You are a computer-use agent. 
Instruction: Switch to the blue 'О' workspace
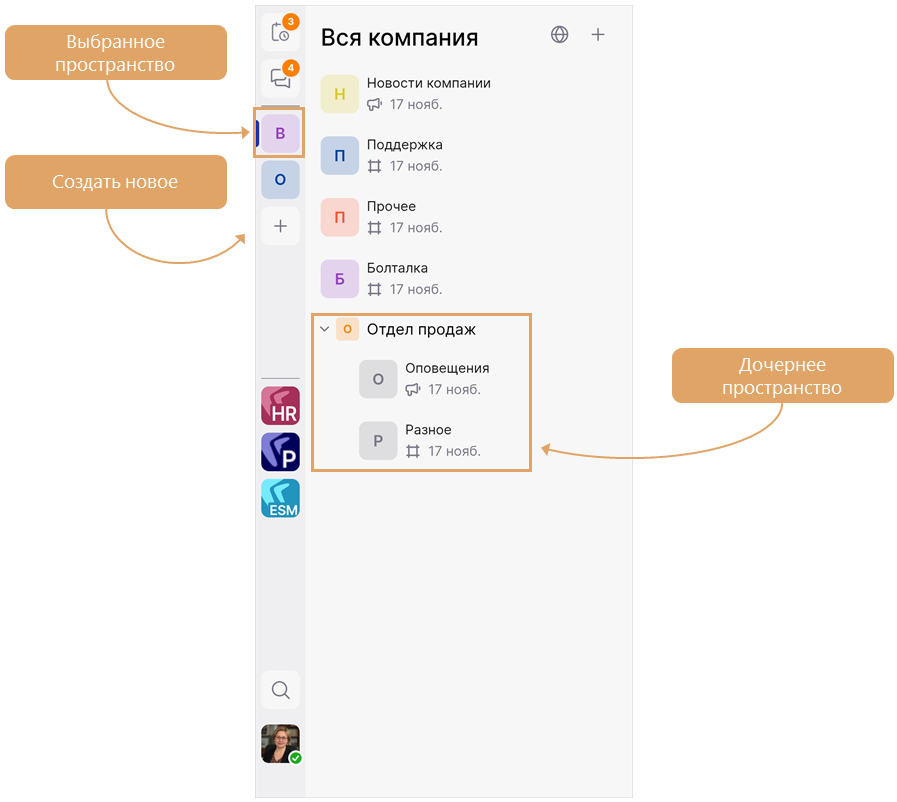pyautogui.click(x=280, y=180)
